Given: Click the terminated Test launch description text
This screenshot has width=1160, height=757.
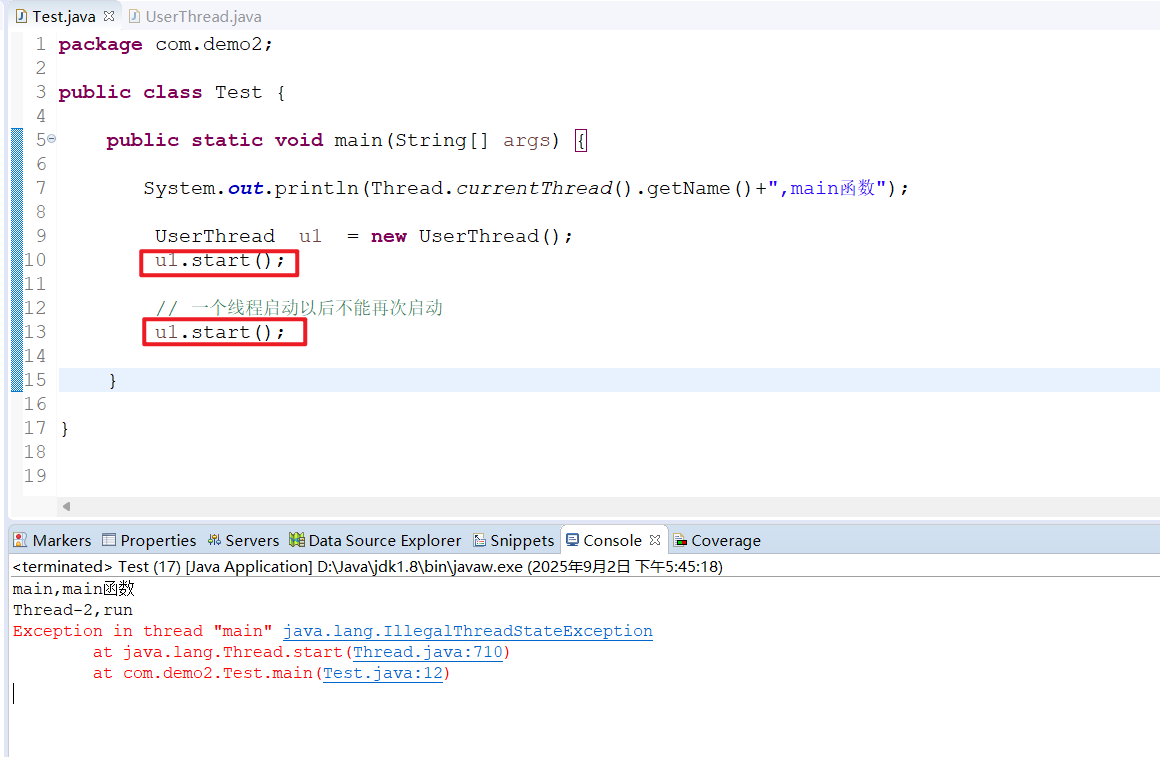Looking at the screenshot, I should coord(368,566).
